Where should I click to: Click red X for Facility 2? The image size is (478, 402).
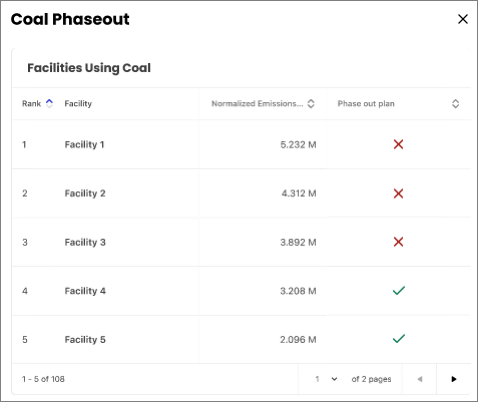tap(398, 193)
